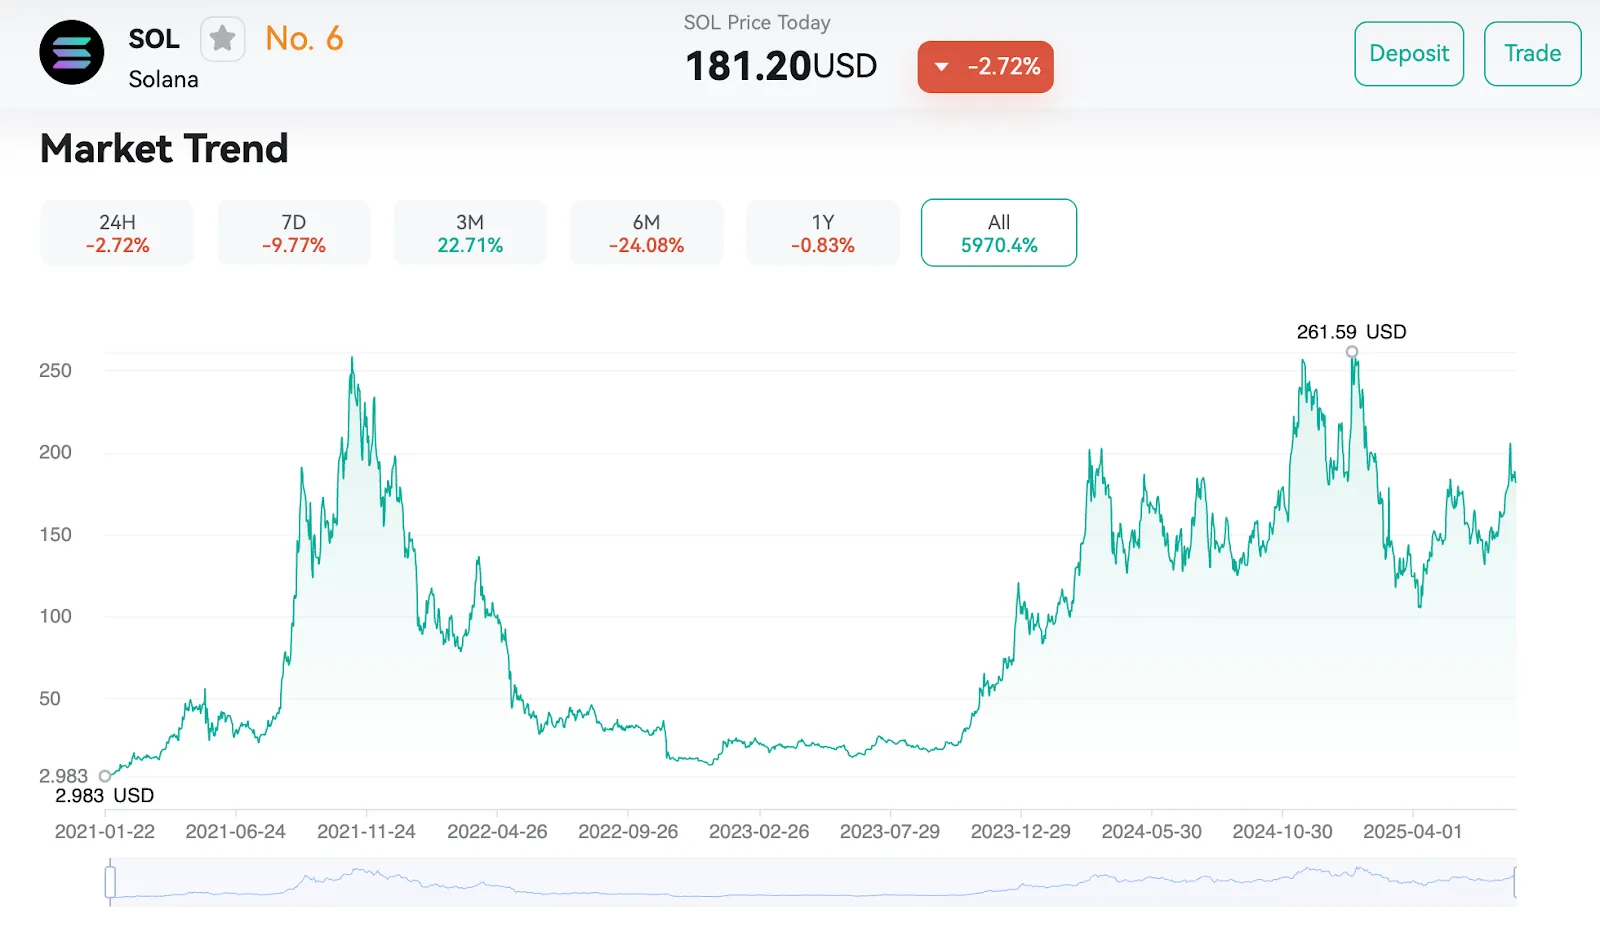Choose the All time range tab
This screenshot has height=932, width=1600.
[999, 233]
